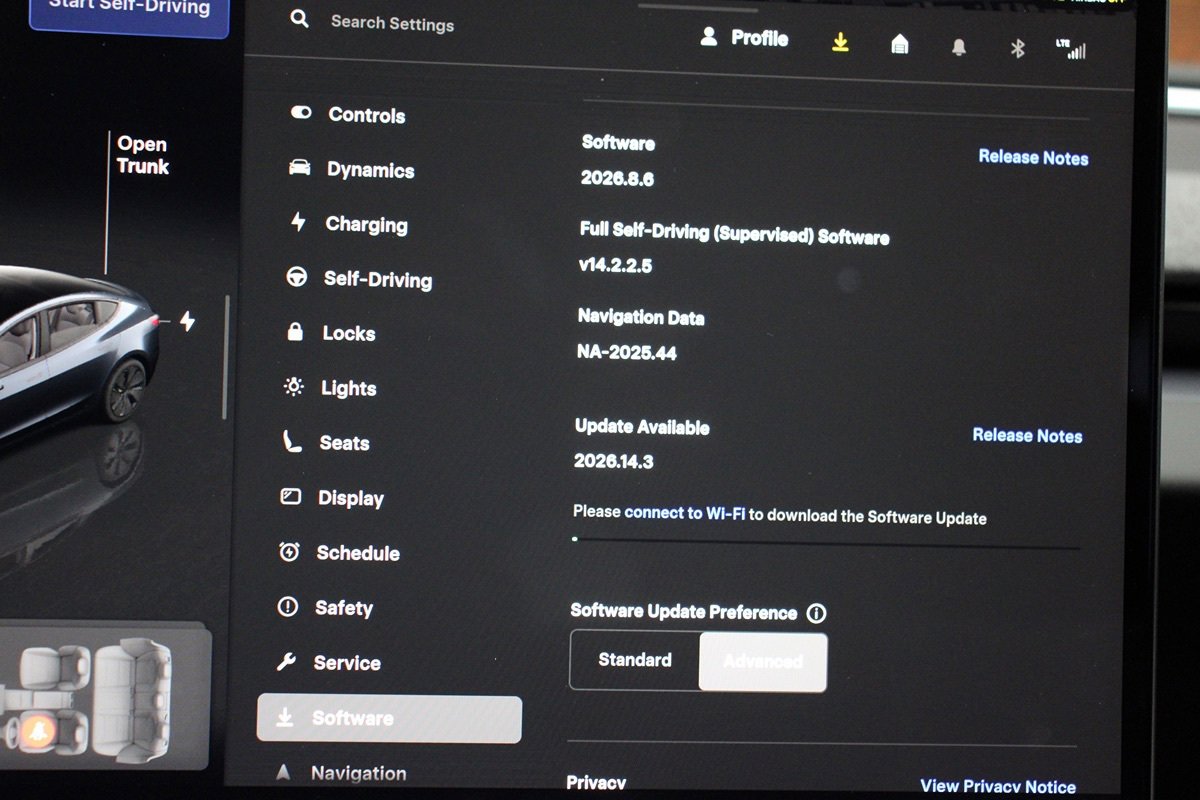The height and width of the screenshot is (800, 1200).
Task: Tap the seat layout thumbnail
Action: click(x=104, y=696)
